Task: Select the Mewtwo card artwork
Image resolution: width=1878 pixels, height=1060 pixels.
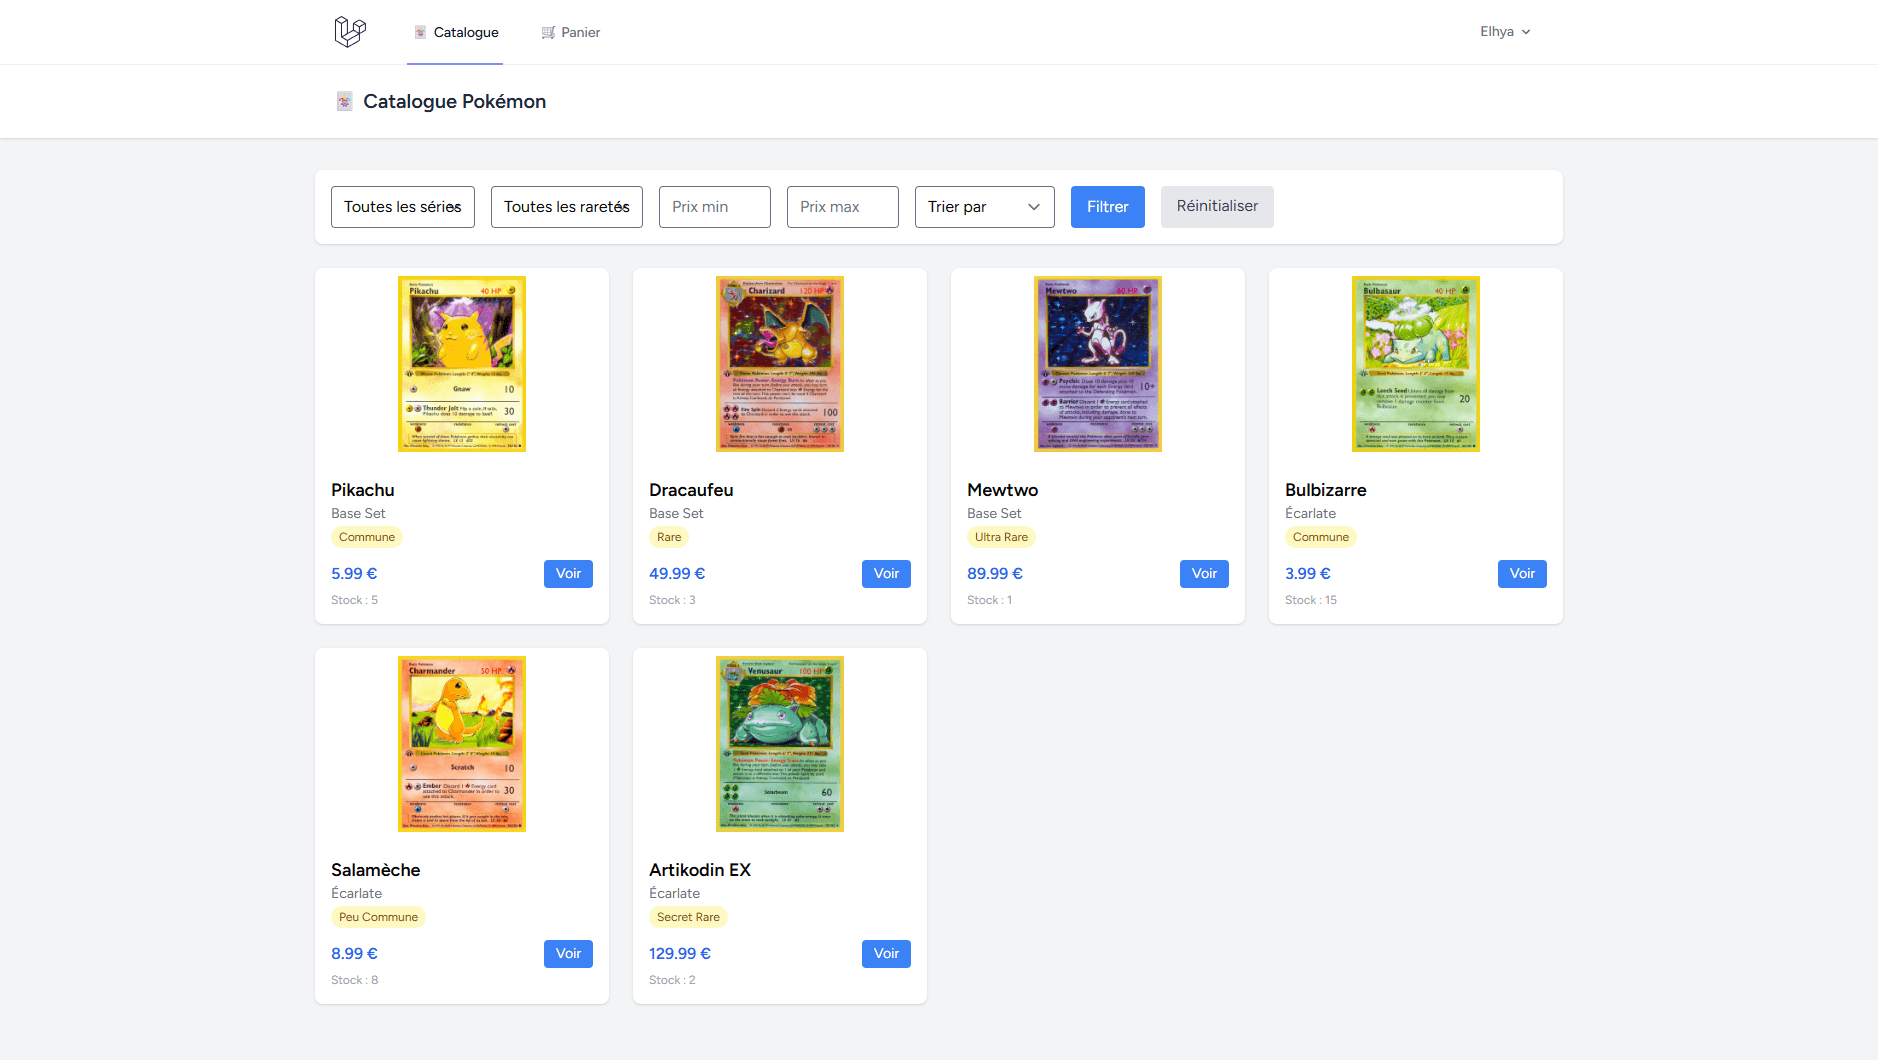Action: click(1097, 363)
